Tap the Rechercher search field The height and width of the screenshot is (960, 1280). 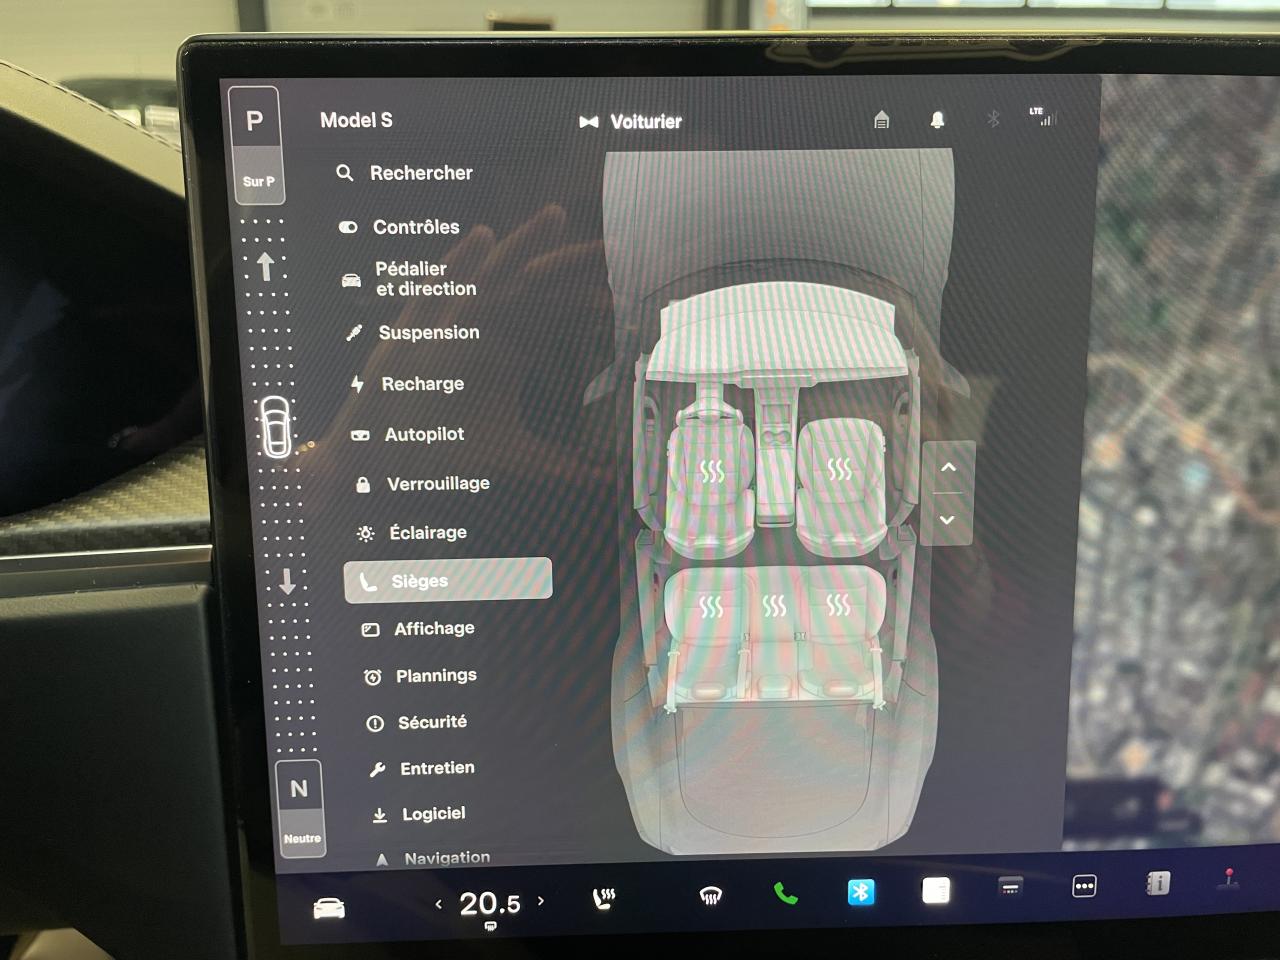pyautogui.click(x=420, y=173)
